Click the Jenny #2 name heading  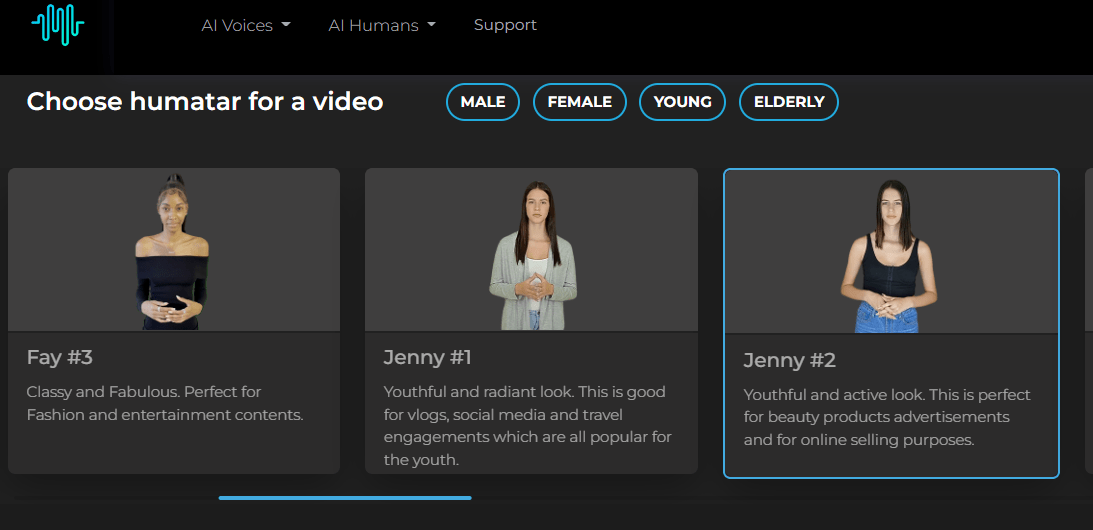[x=789, y=360]
